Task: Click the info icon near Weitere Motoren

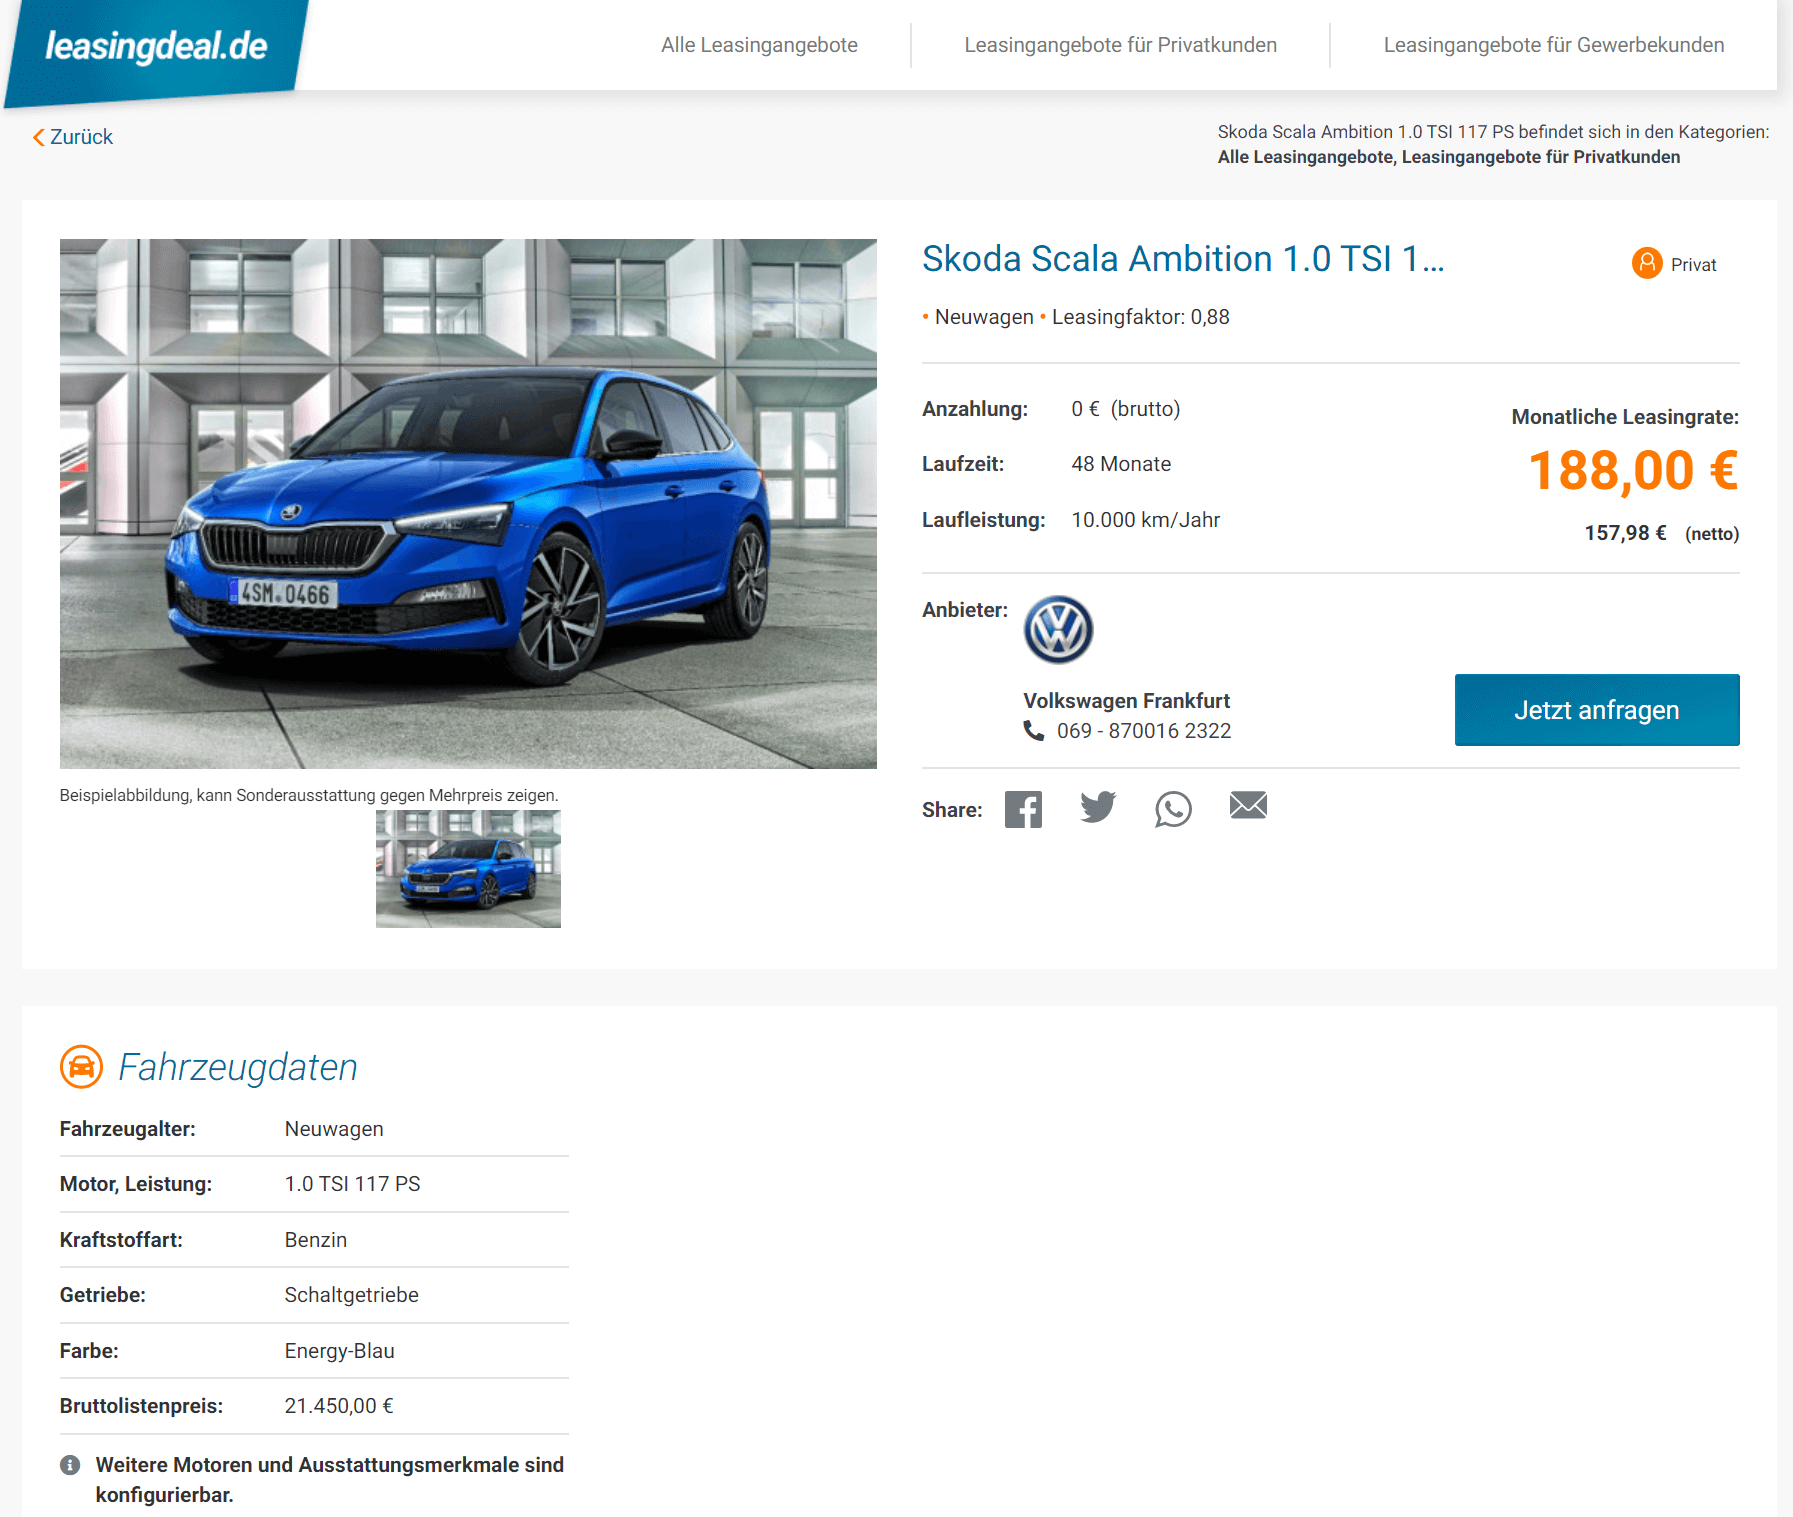Action: 70,1465
